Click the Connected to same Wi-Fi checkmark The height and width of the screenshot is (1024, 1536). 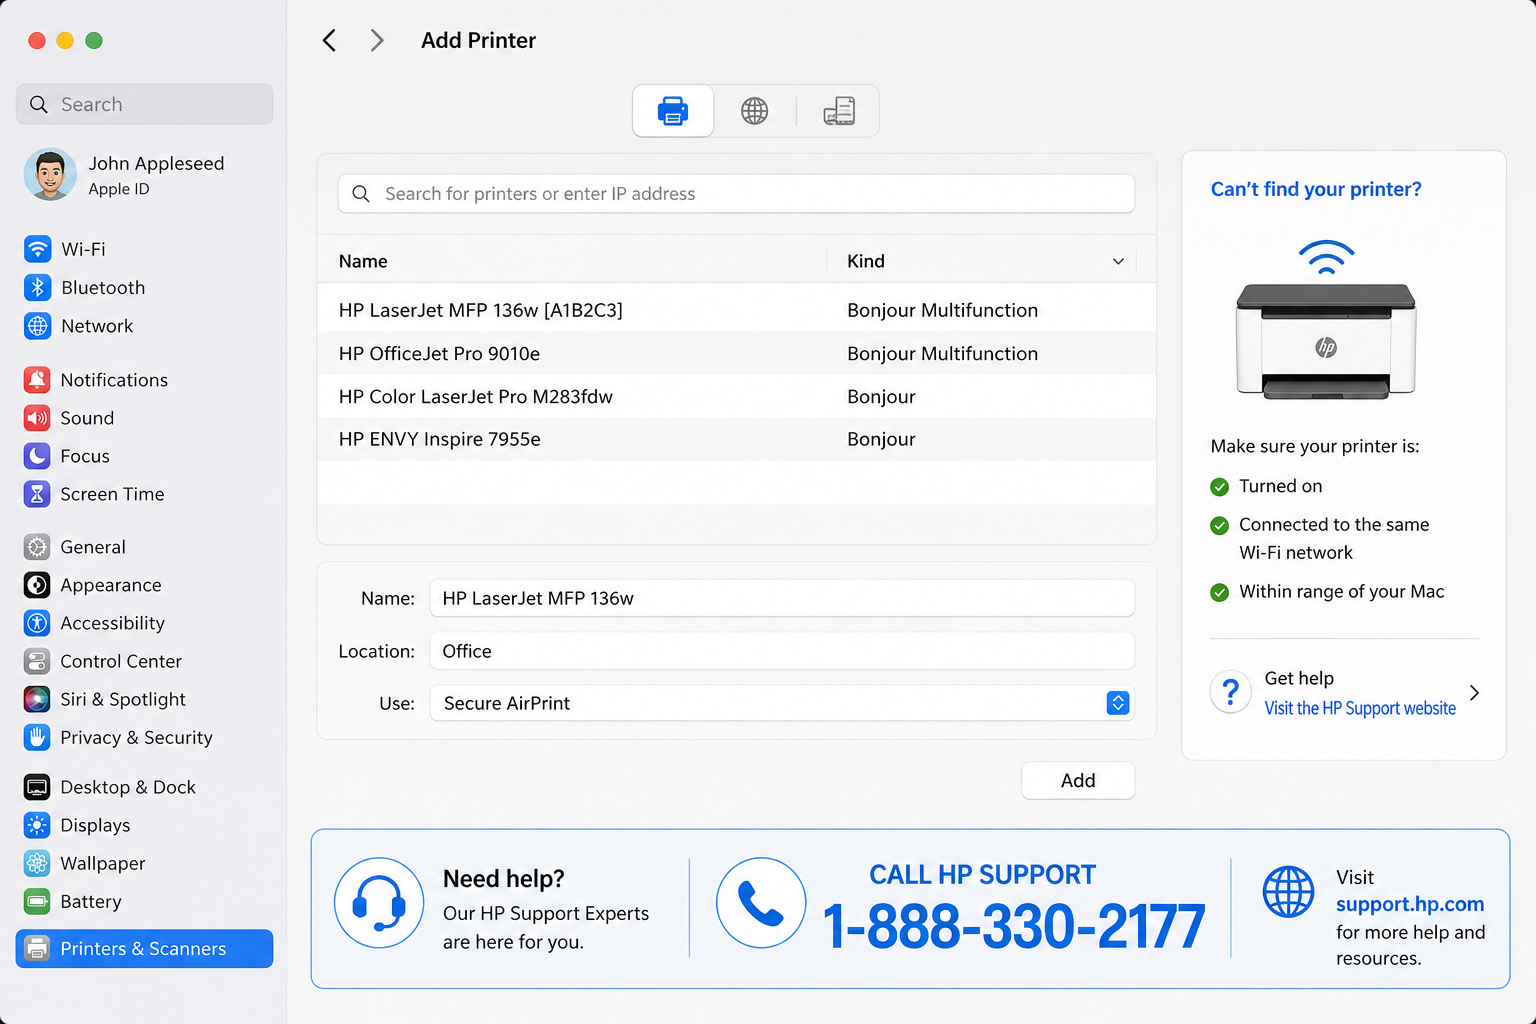point(1219,526)
